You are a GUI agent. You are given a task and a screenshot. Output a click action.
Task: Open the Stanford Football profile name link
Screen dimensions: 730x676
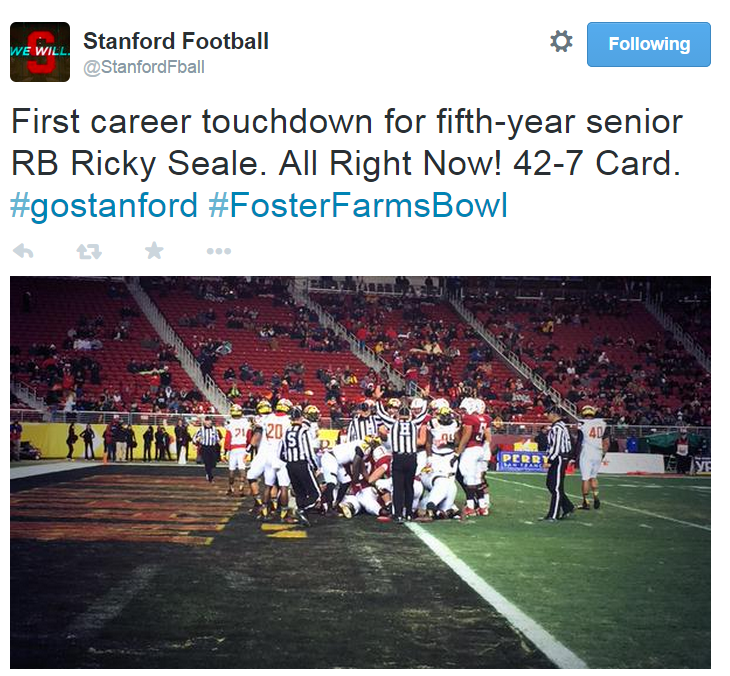pos(176,41)
